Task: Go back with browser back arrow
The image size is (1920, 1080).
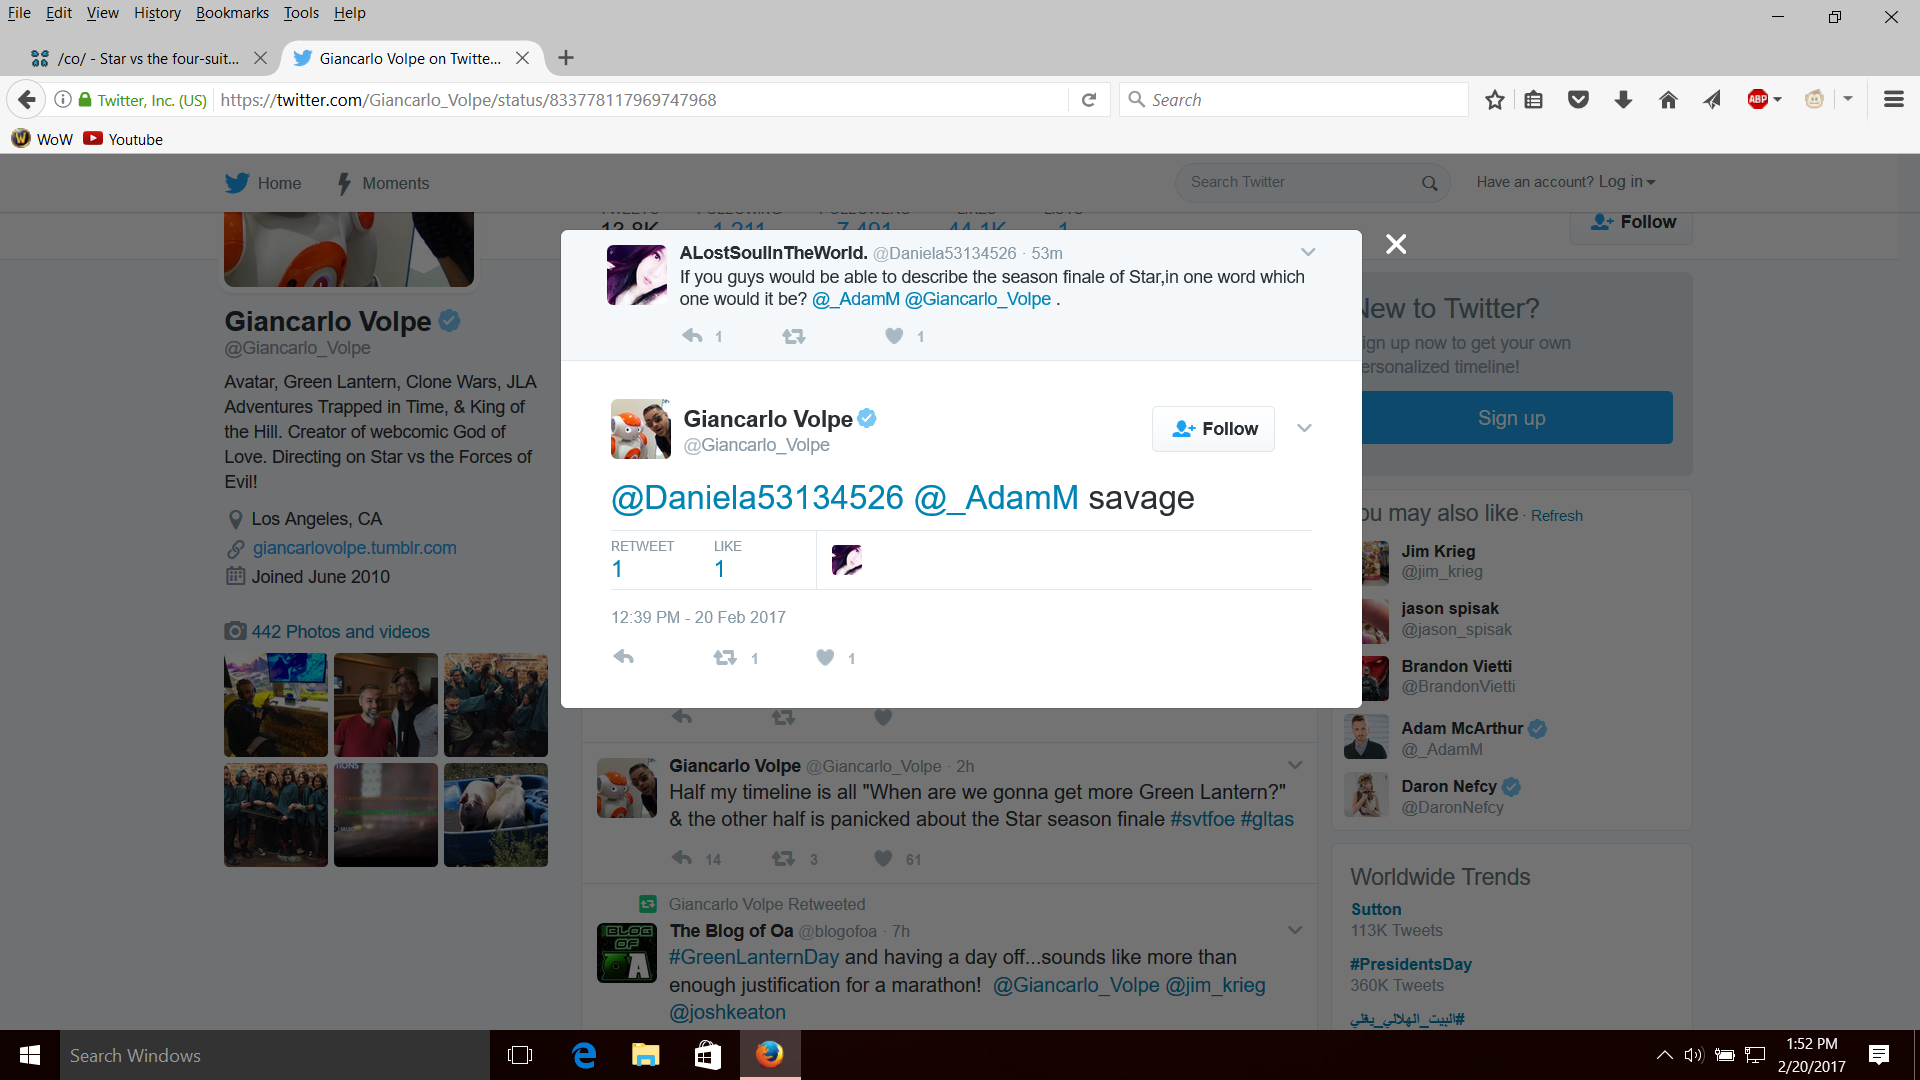Action: coord(27,99)
